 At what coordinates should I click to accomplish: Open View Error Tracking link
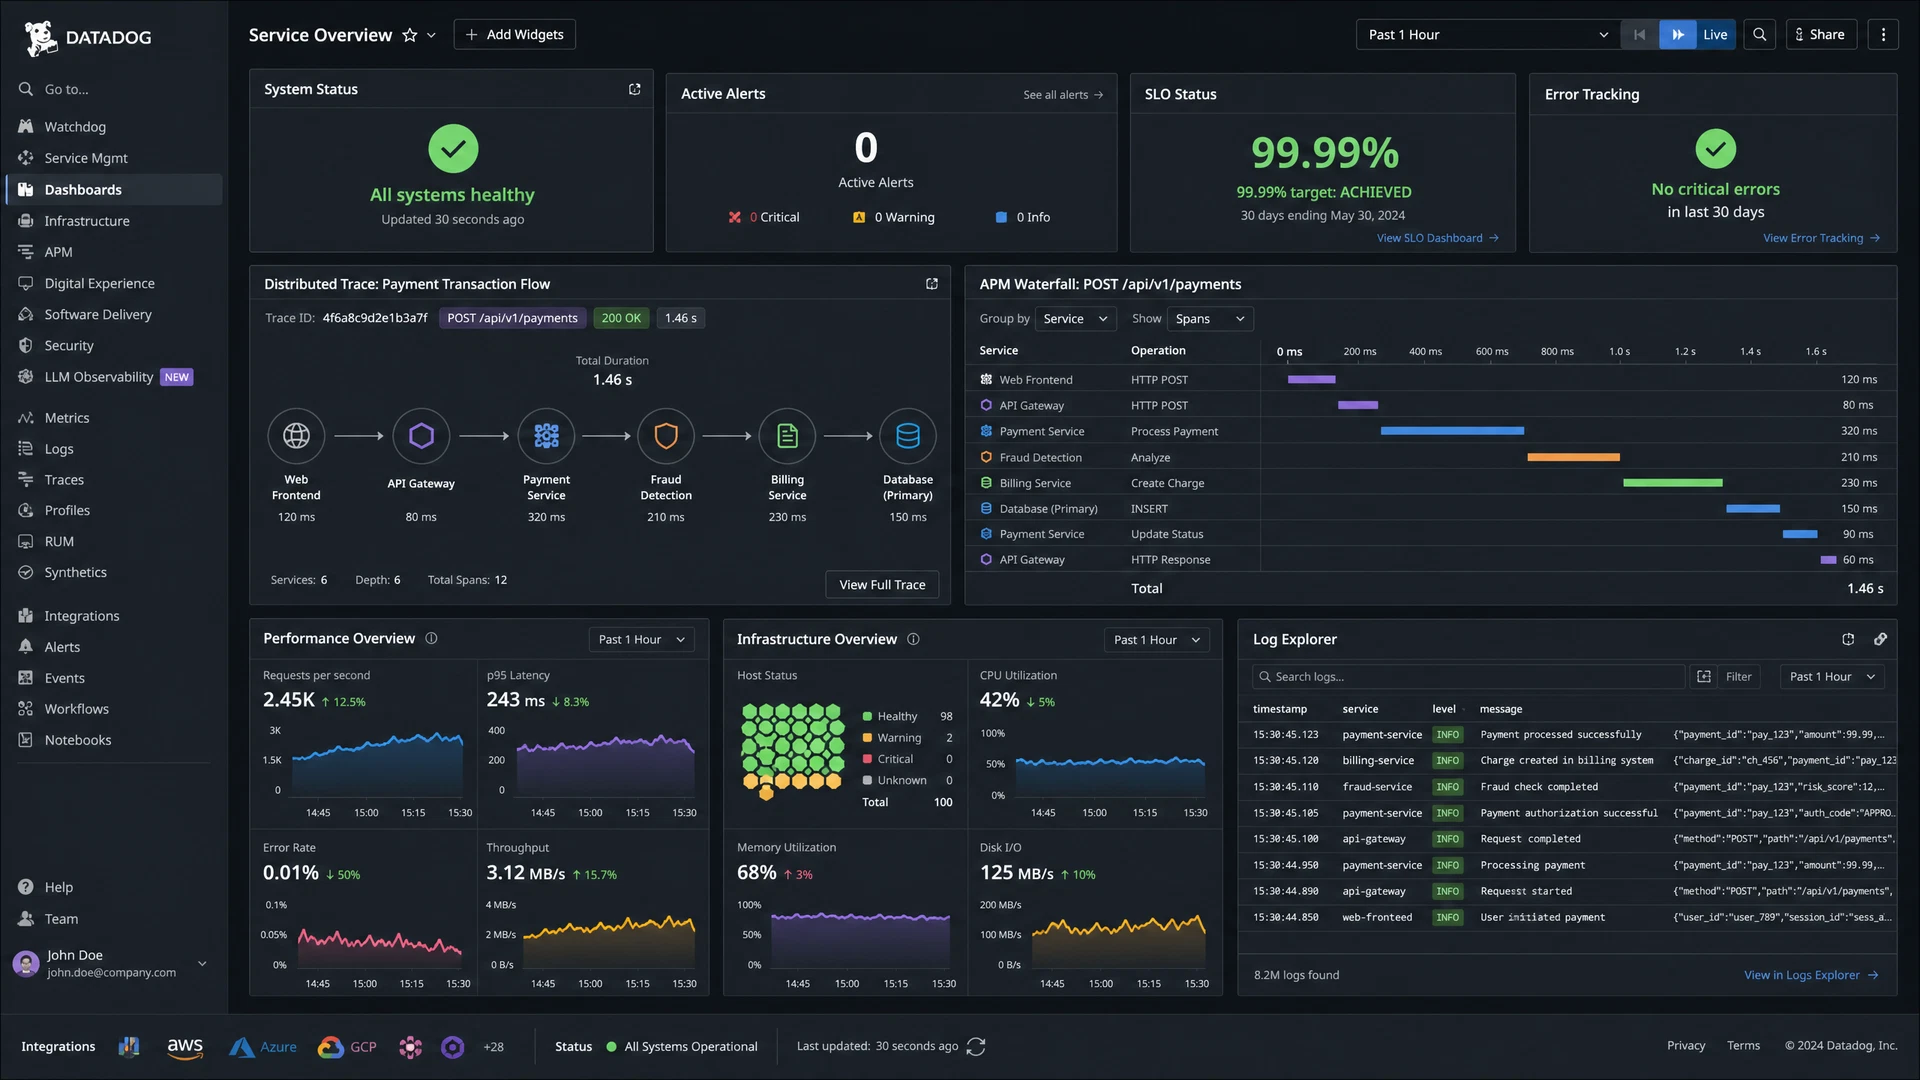[1821, 238]
